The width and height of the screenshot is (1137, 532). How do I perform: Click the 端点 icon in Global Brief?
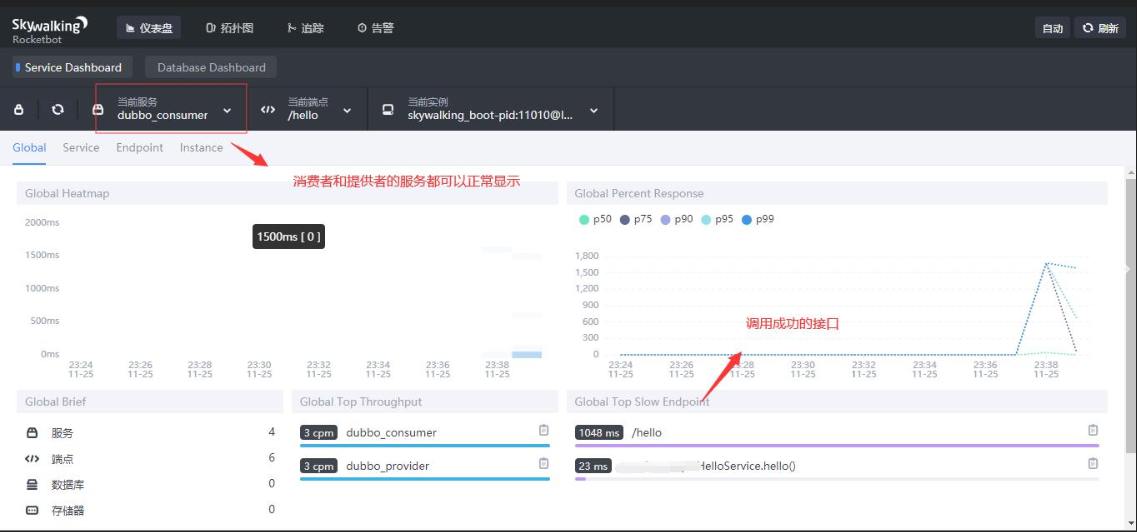(x=32, y=459)
